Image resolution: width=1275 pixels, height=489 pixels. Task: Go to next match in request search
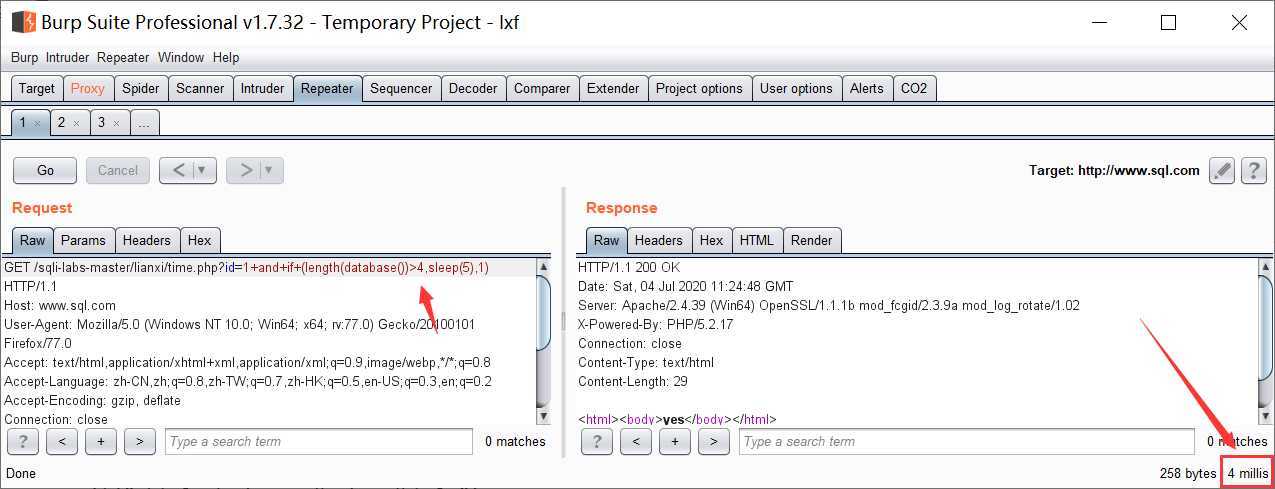[x=140, y=441]
